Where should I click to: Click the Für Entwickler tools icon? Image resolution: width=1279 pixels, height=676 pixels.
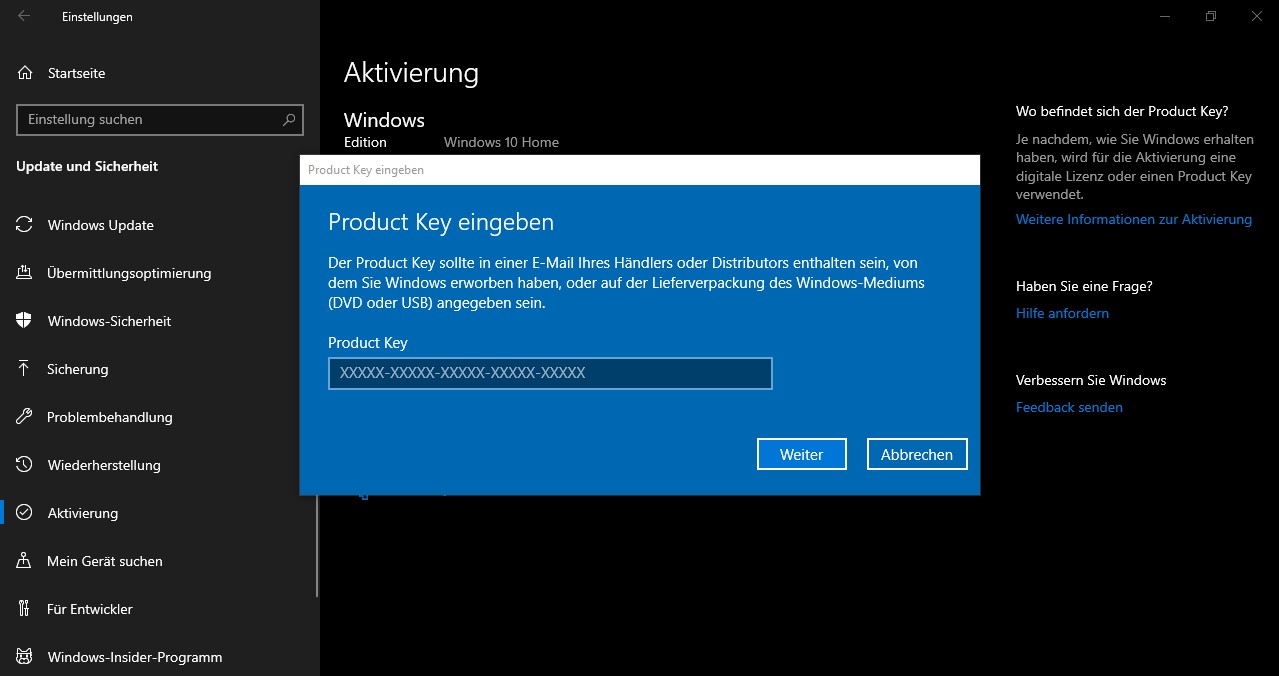click(x=24, y=609)
